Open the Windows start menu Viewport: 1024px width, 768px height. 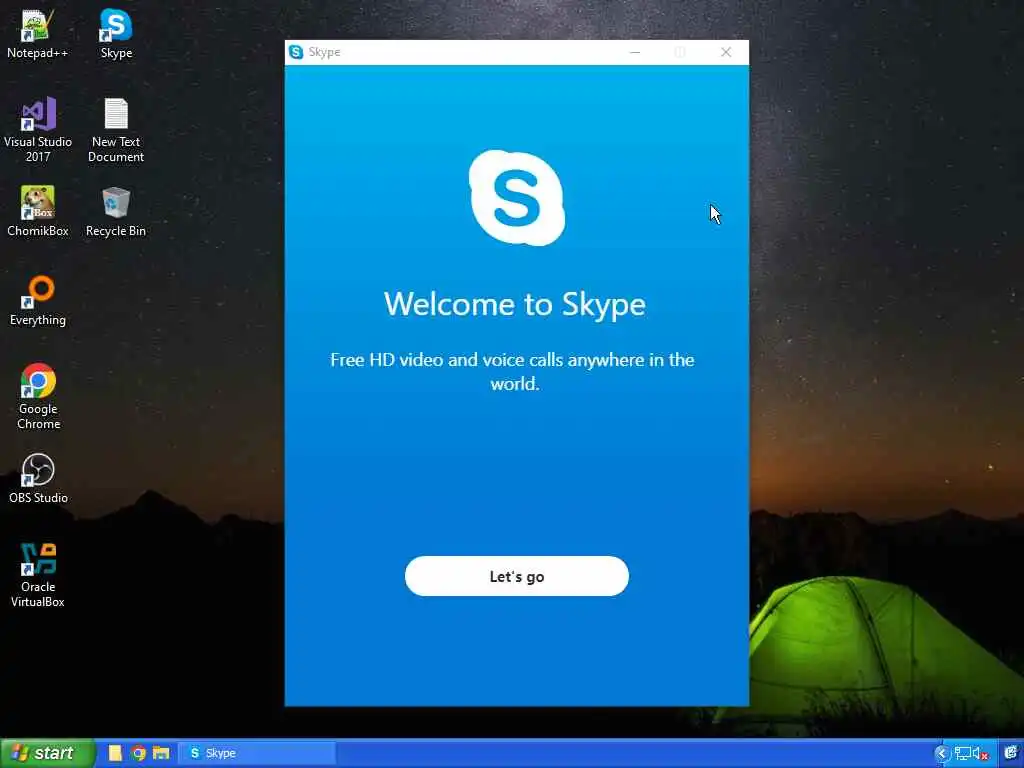point(48,753)
